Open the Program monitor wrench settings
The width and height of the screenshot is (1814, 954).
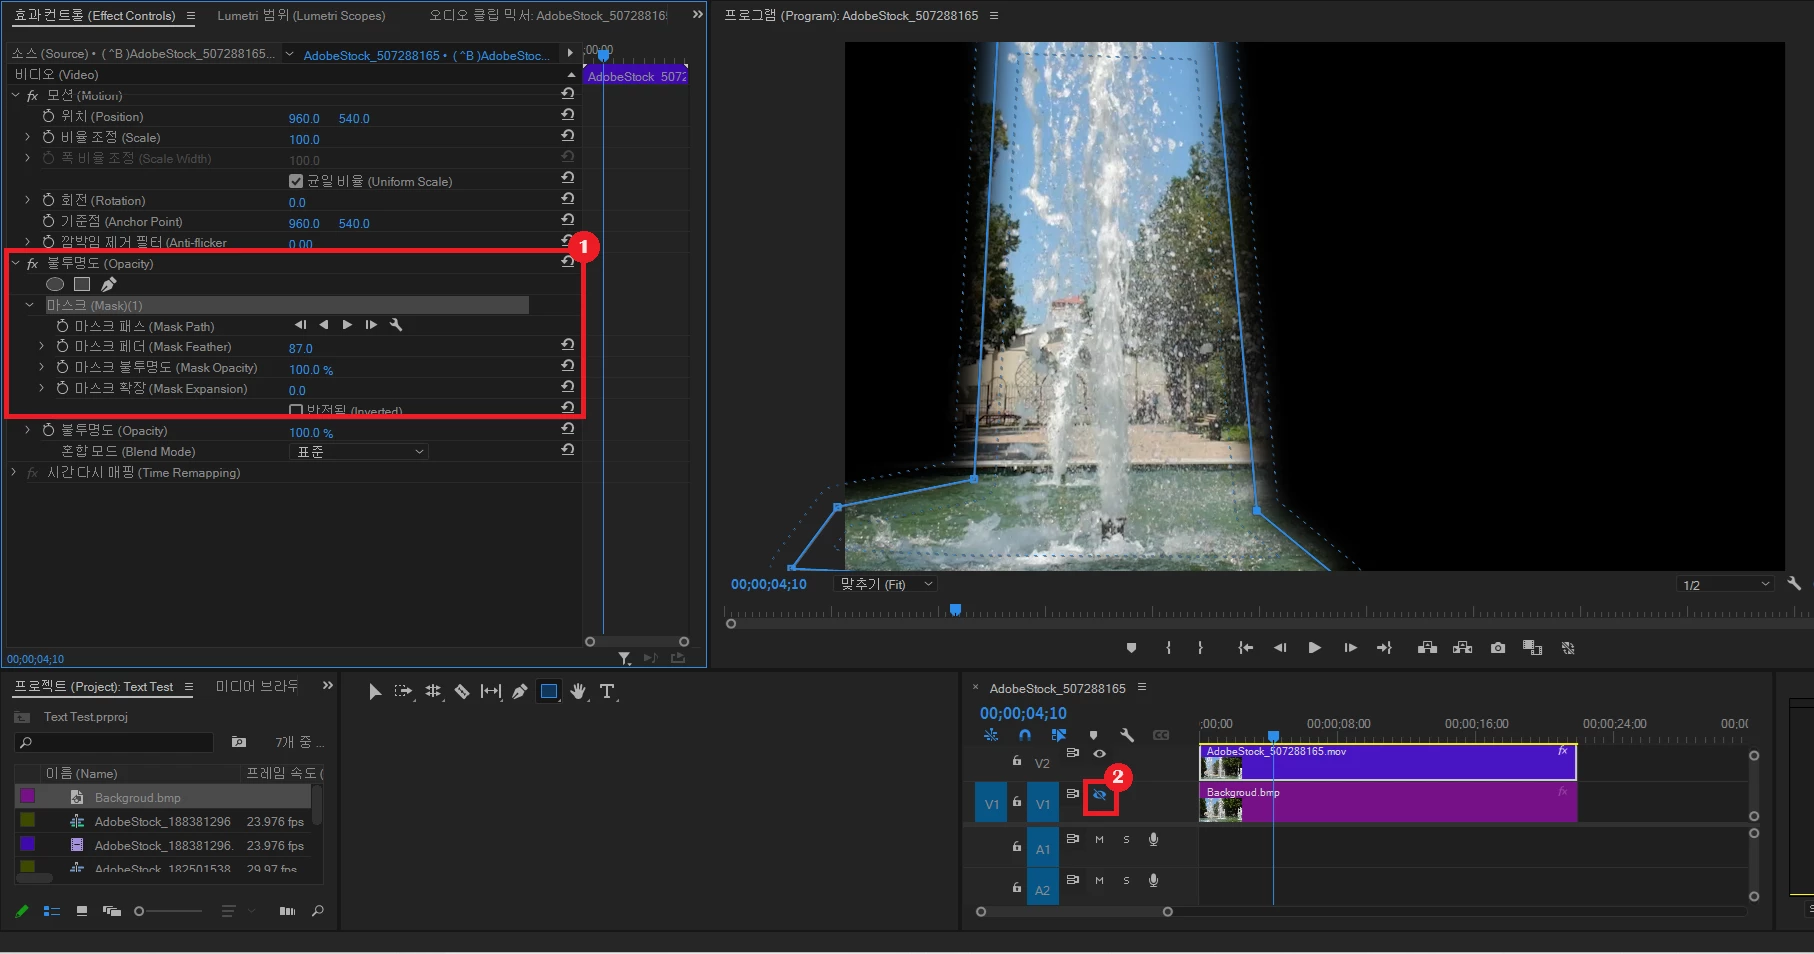click(1794, 584)
